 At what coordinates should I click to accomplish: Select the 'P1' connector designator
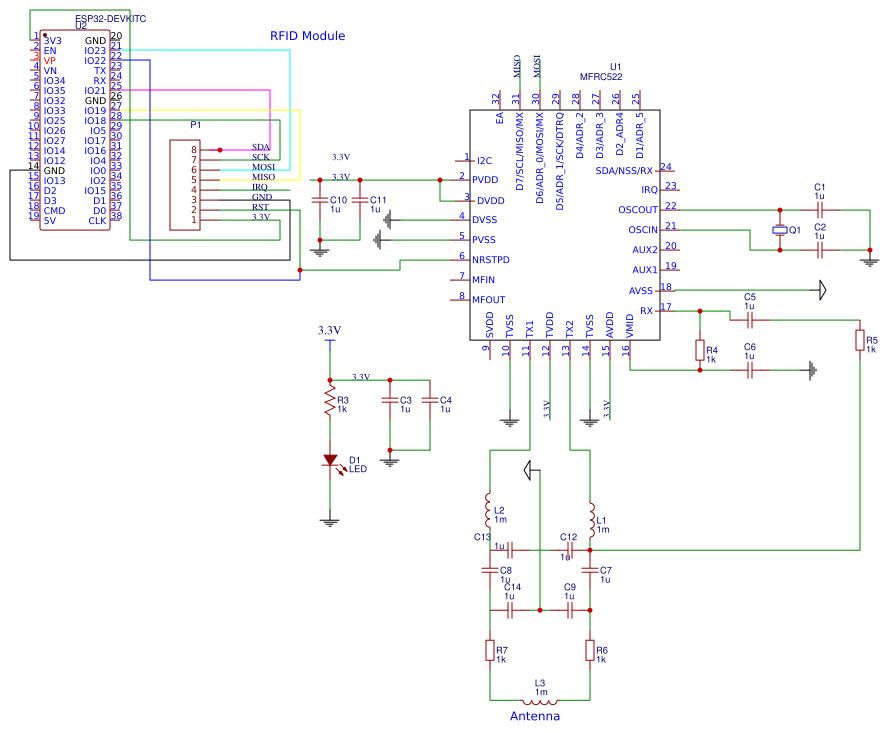(x=196, y=125)
